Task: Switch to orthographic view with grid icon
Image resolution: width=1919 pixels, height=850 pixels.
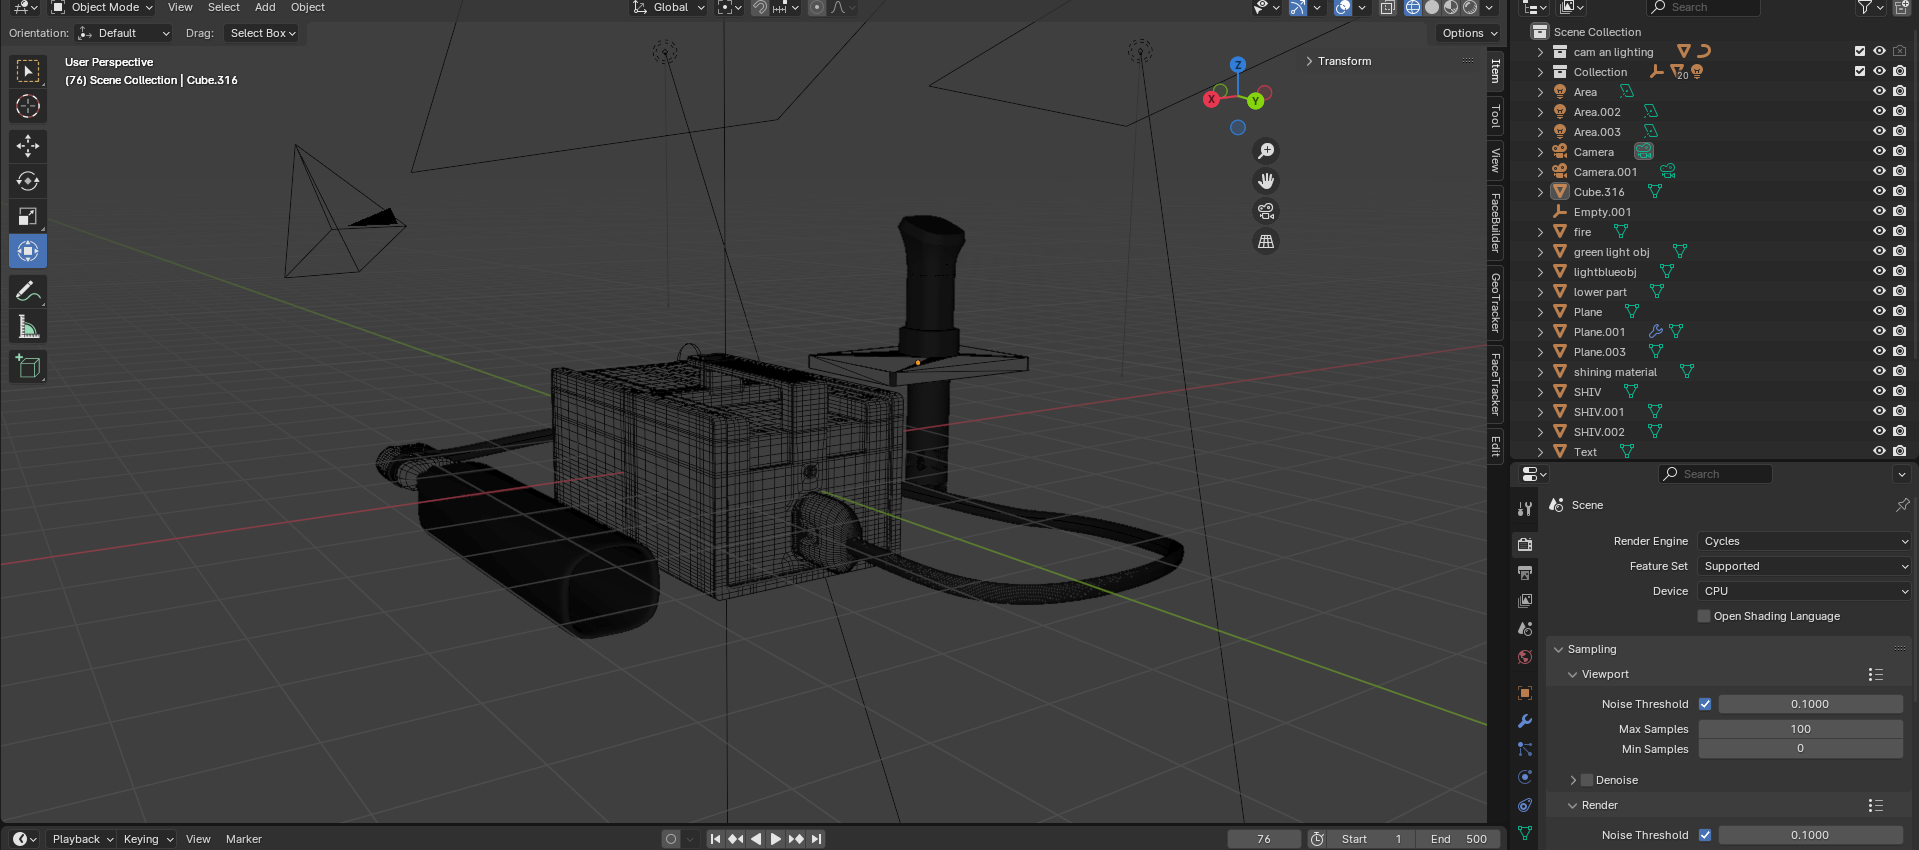Action: pyautogui.click(x=1266, y=241)
